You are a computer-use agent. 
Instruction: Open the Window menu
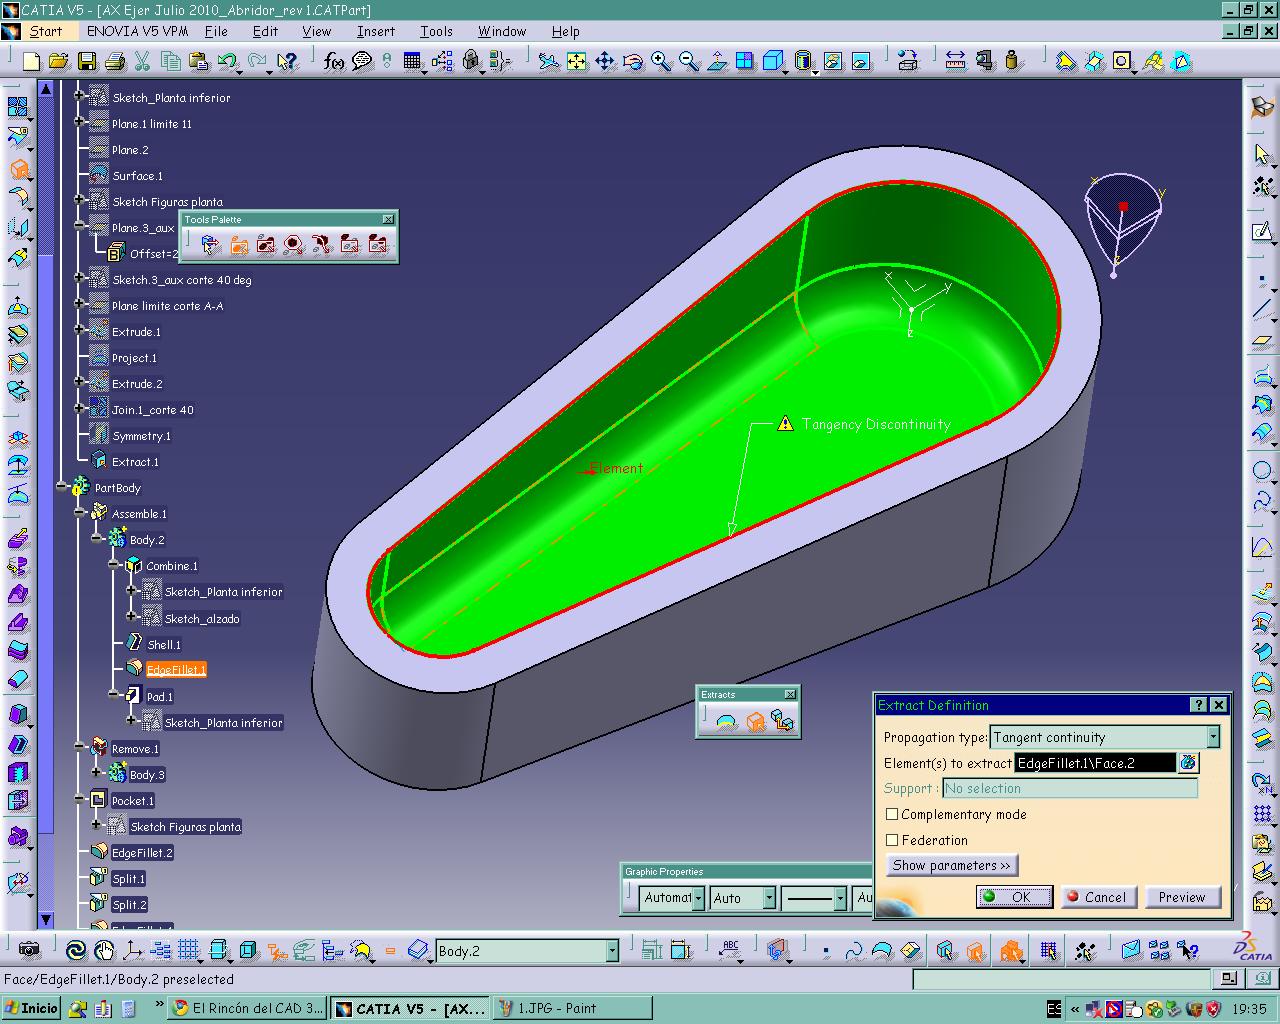click(502, 31)
